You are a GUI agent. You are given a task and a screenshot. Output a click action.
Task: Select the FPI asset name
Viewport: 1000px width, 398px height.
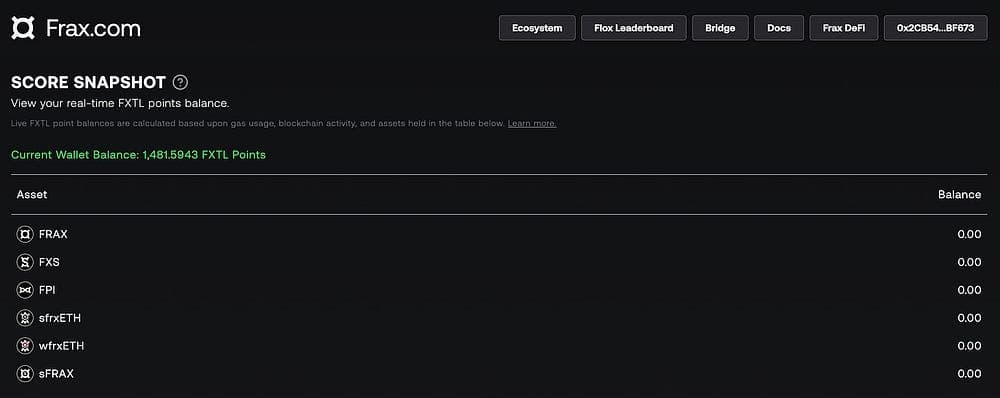(47, 290)
